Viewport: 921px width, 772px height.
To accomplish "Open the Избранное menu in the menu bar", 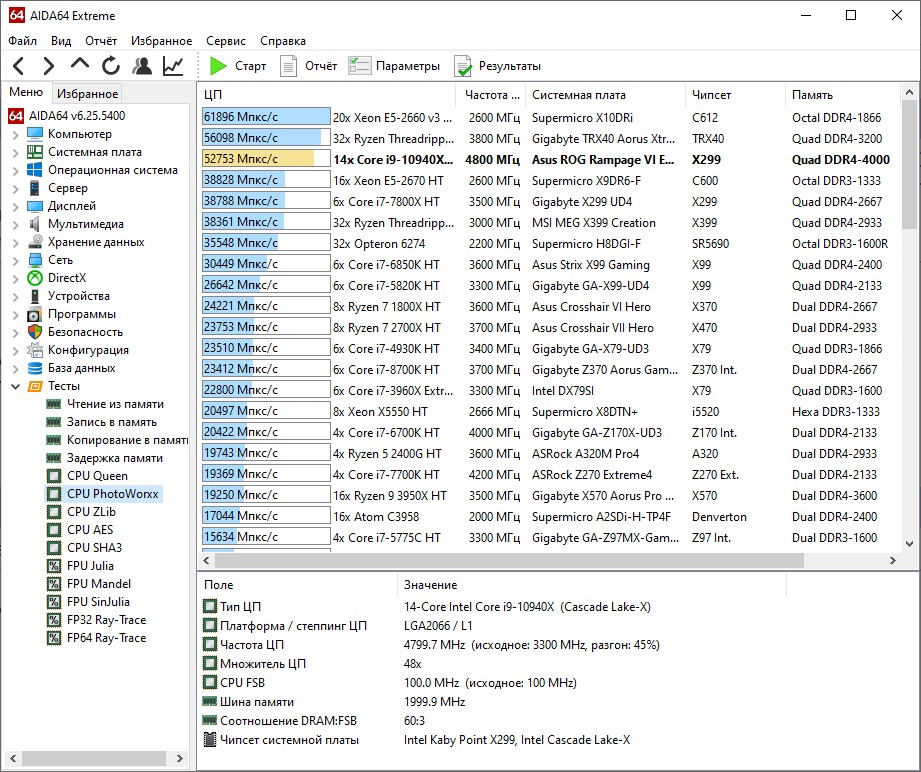I will coord(162,41).
